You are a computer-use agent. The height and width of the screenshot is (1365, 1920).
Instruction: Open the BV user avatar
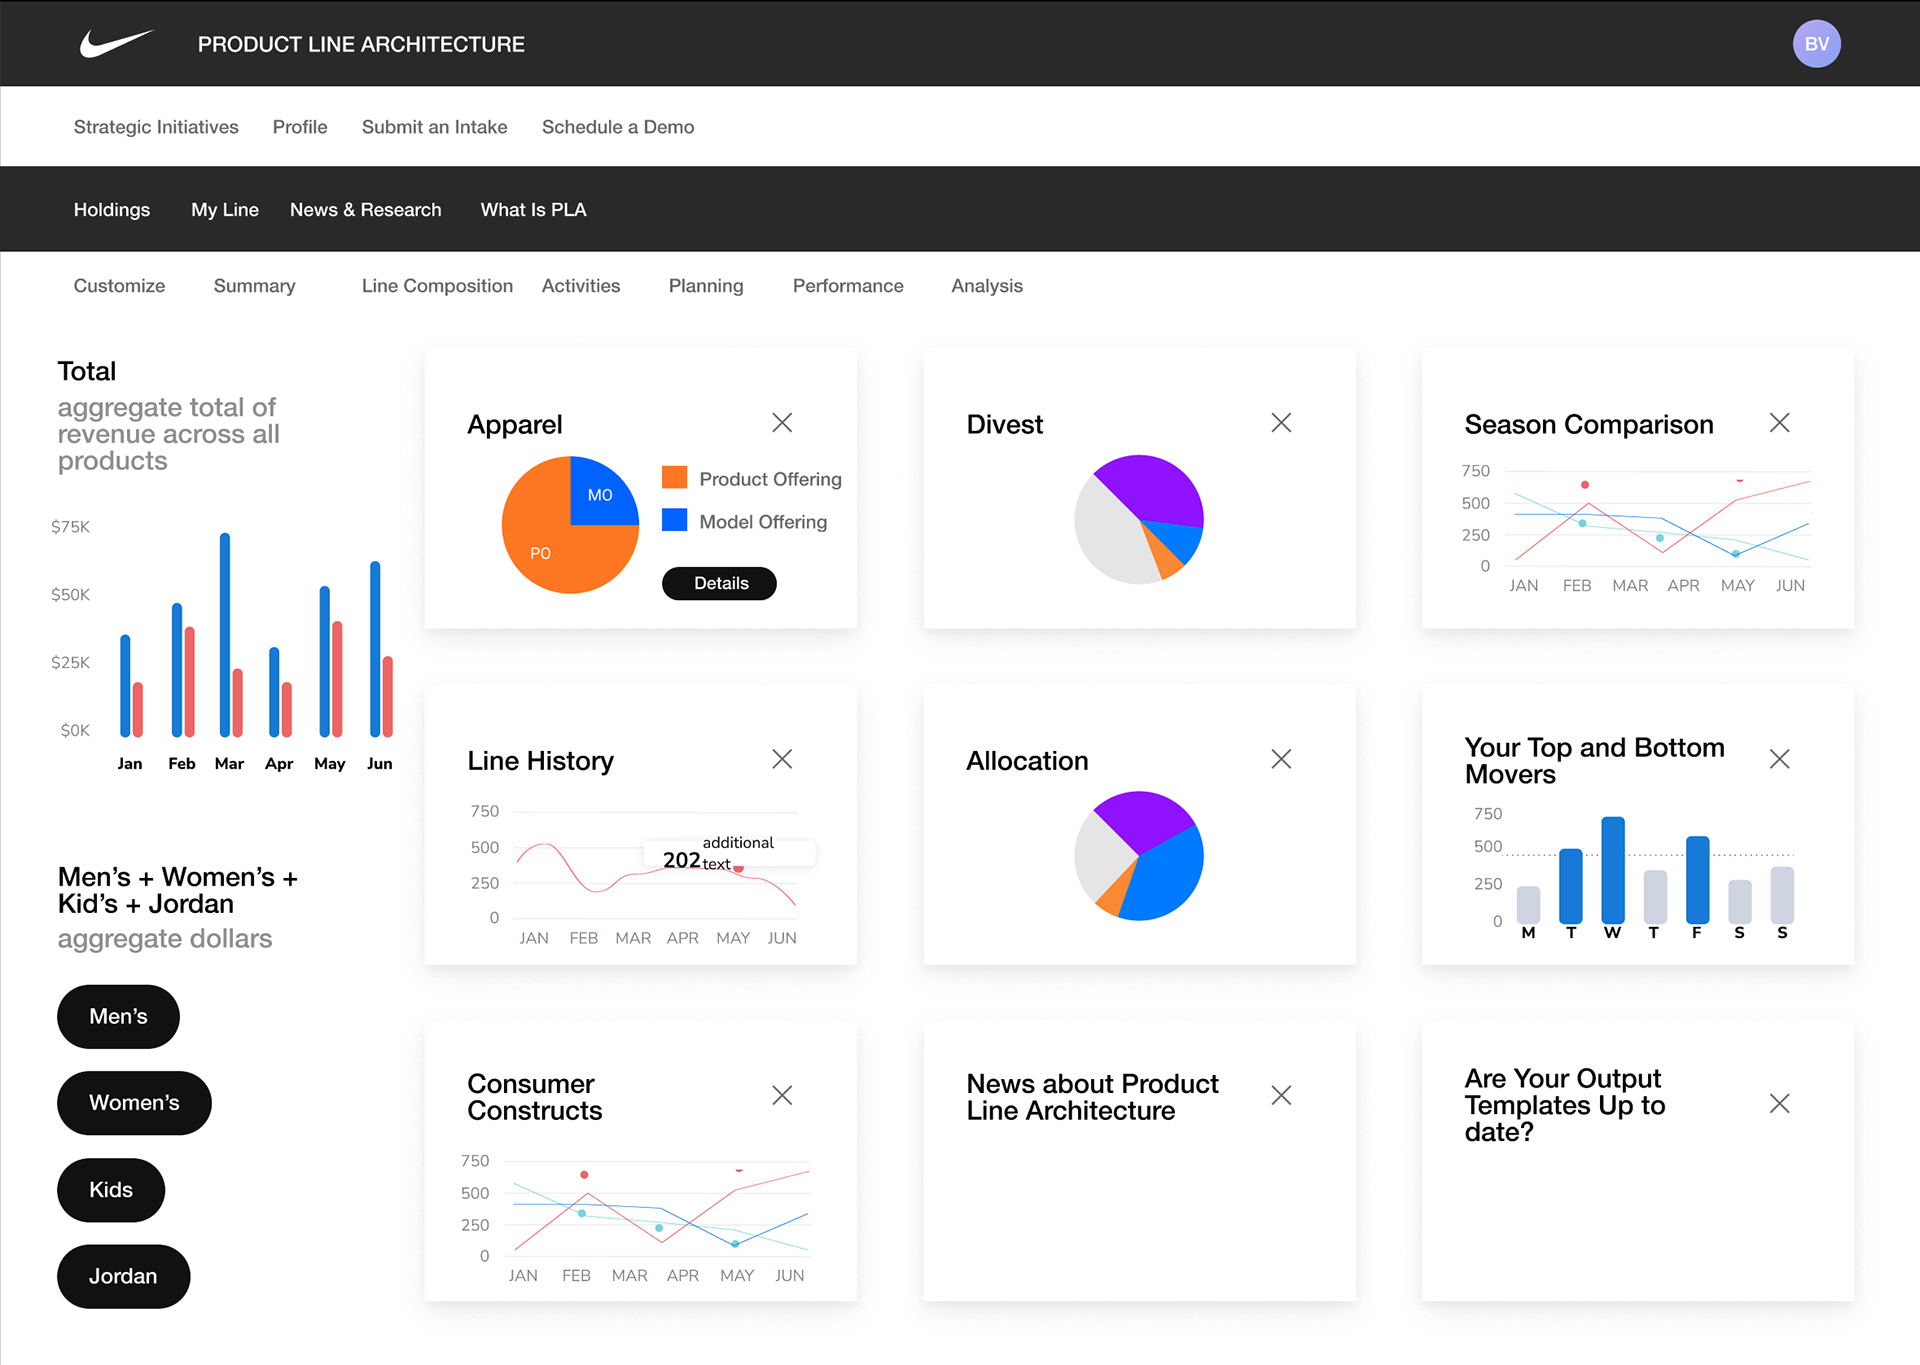1816,44
